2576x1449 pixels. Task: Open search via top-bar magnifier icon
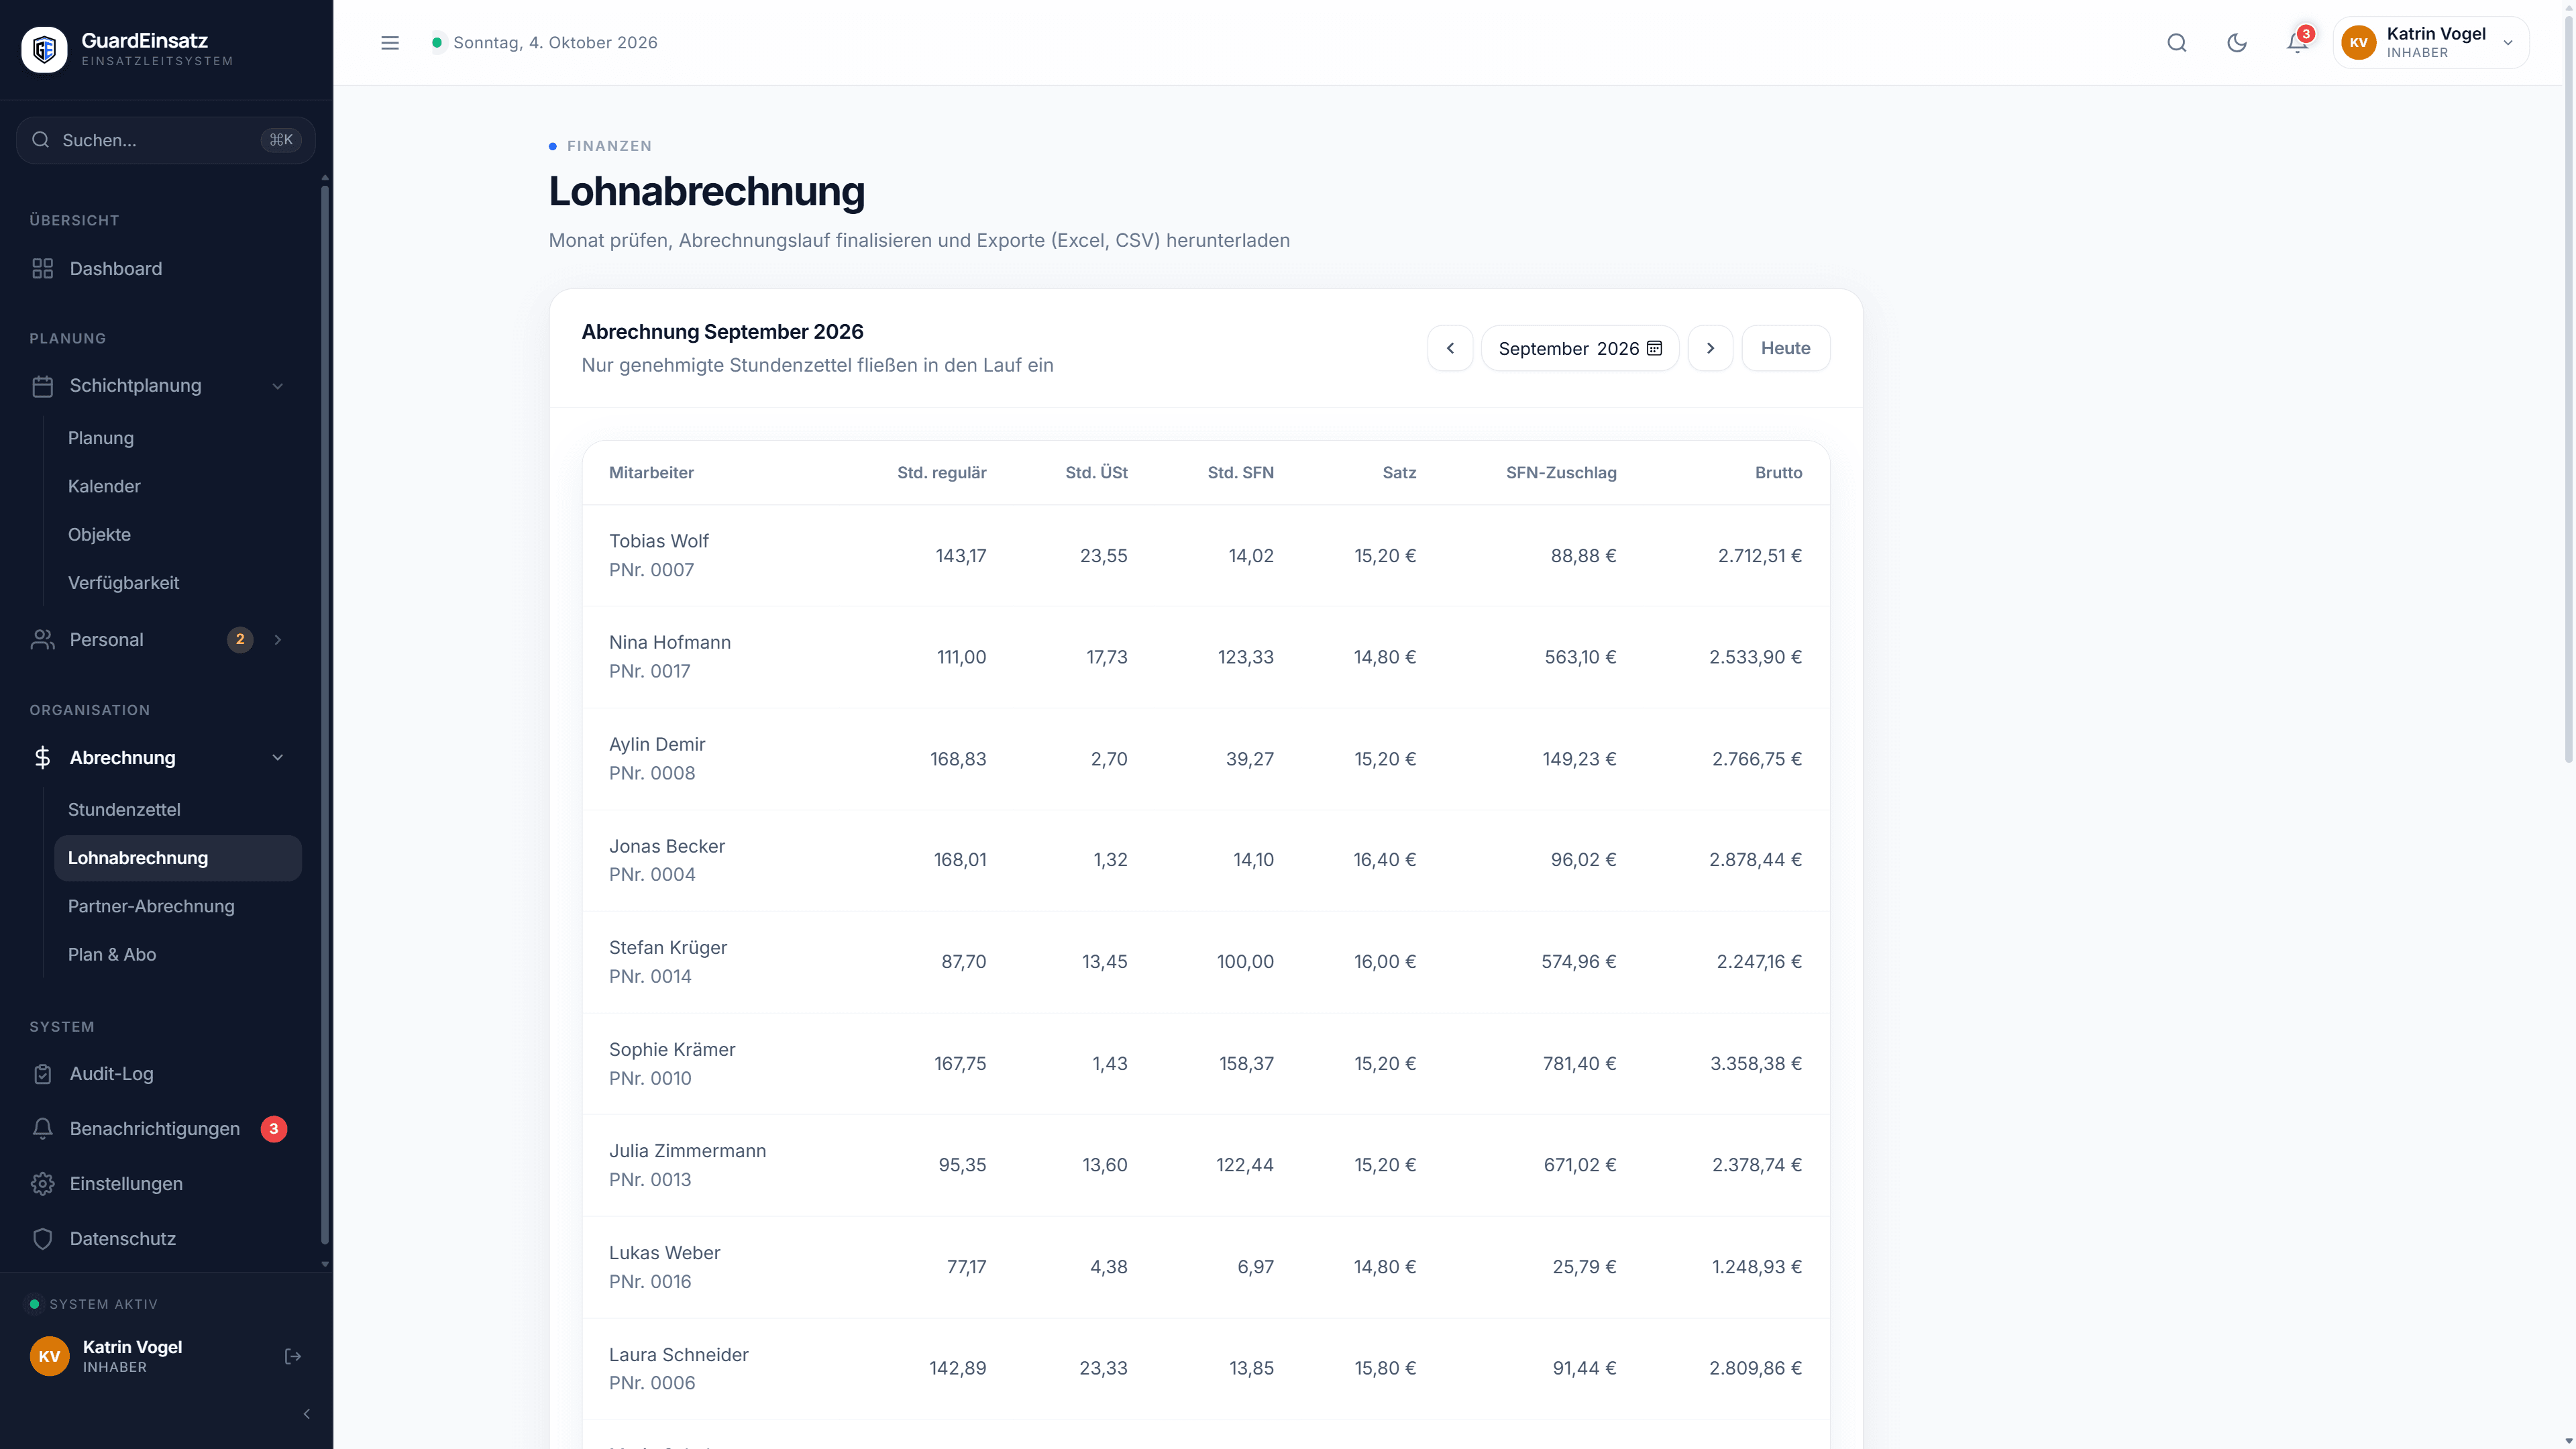point(2177,43)
